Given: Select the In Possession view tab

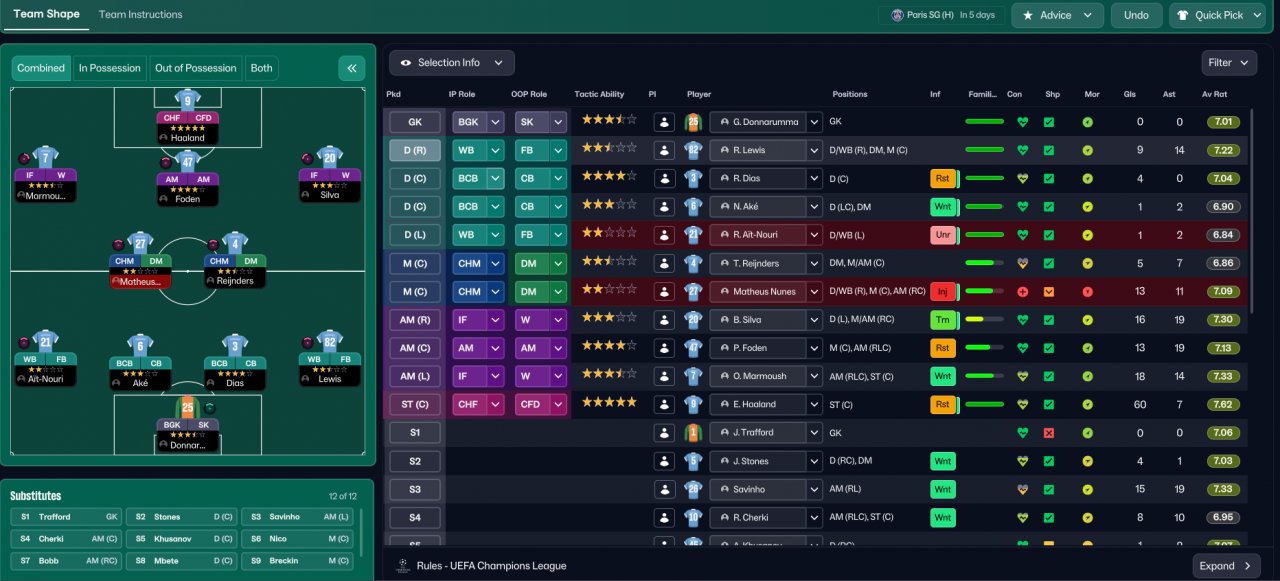Looking at the screenshot, I should (109, 68).
